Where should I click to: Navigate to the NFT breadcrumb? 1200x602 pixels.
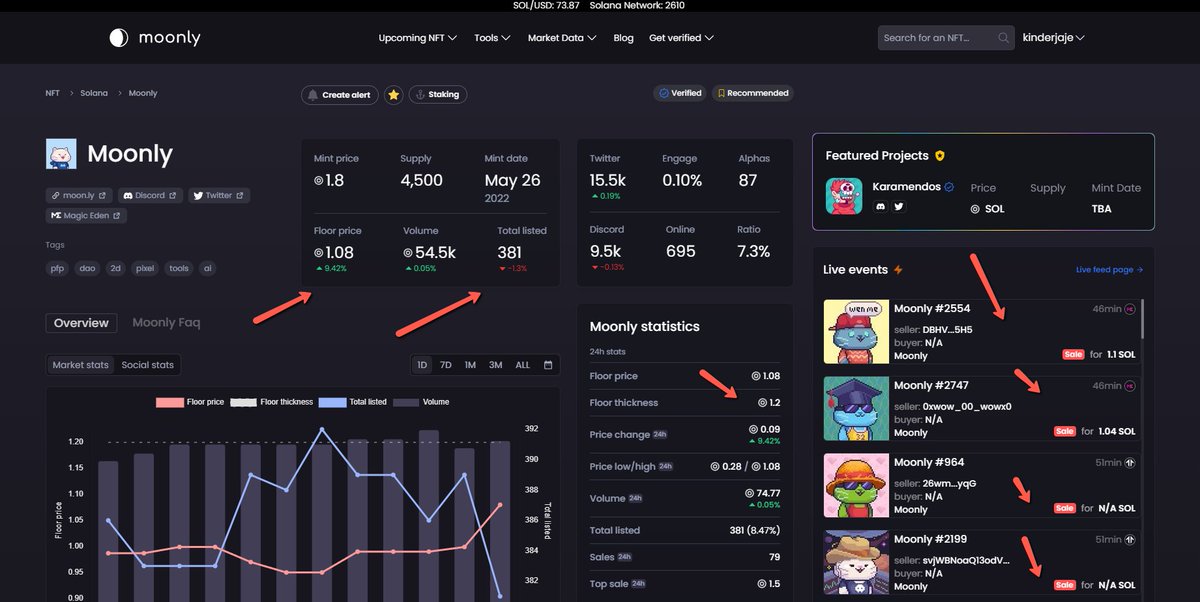[x=52, y=93]
